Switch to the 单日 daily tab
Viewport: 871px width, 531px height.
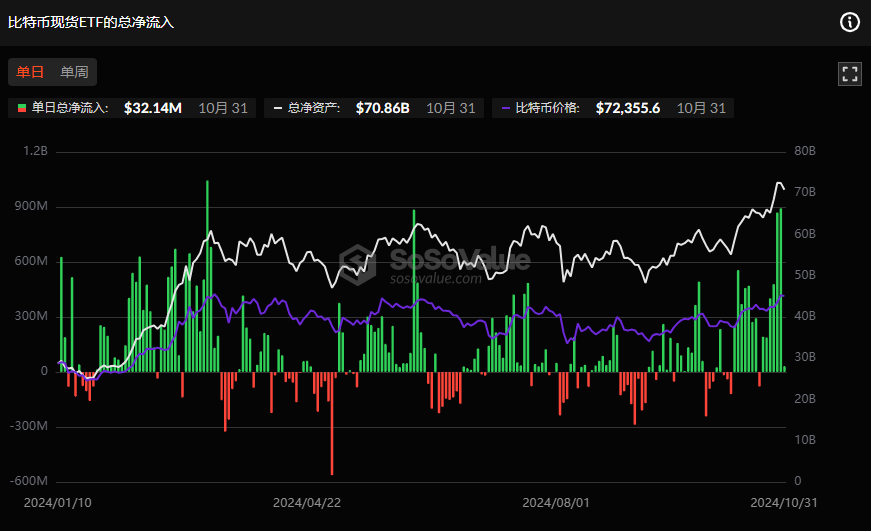(x=30, y=72)
